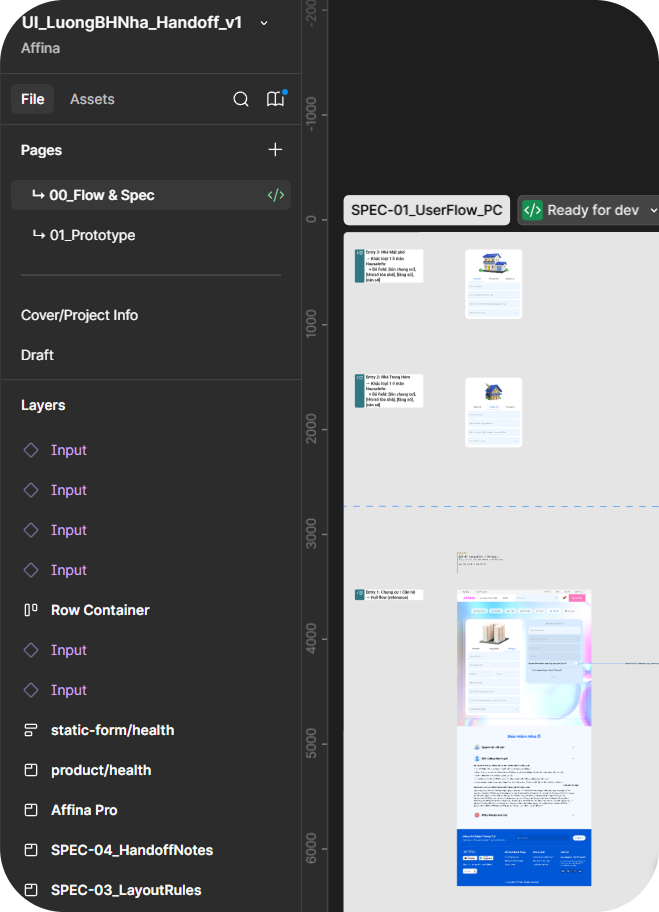The width and height of the screenshot is (659, 912).
Task: Add a new page with plus icon
Action: (x=275, y=150)
